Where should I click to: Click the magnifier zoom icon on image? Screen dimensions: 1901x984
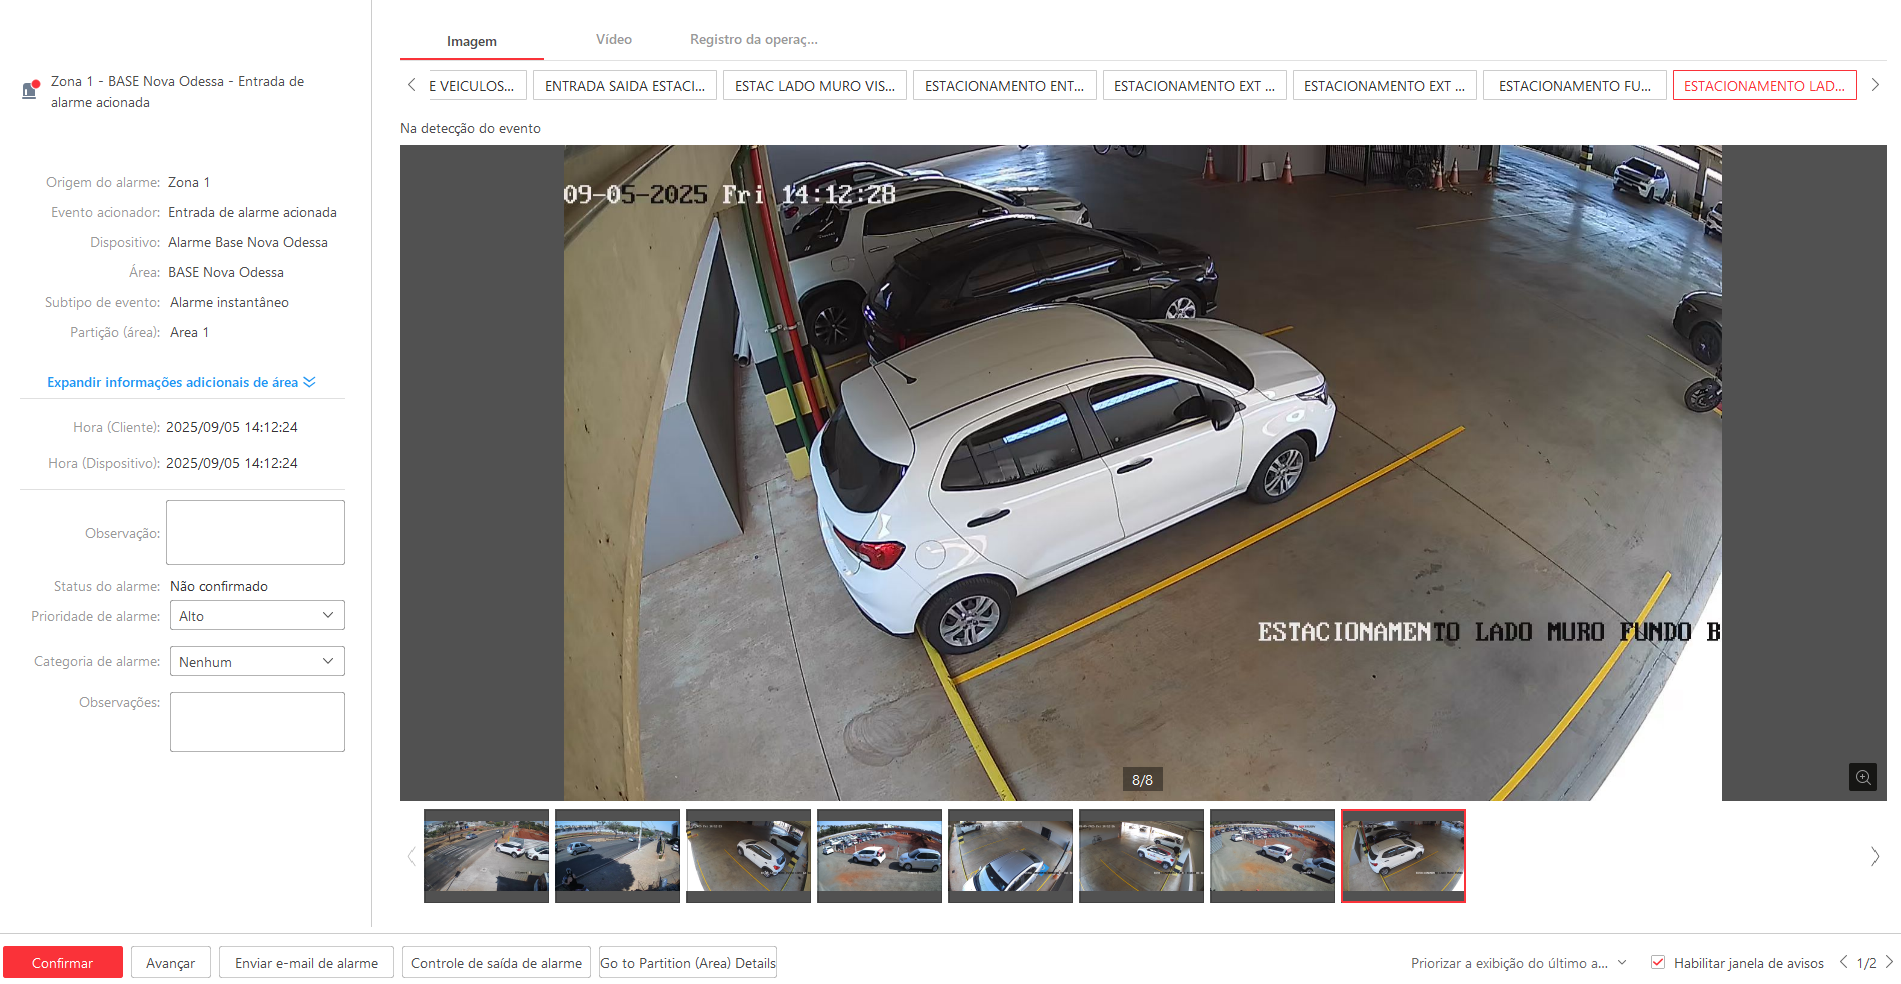pyautogui.click(x=1862, y=777)
